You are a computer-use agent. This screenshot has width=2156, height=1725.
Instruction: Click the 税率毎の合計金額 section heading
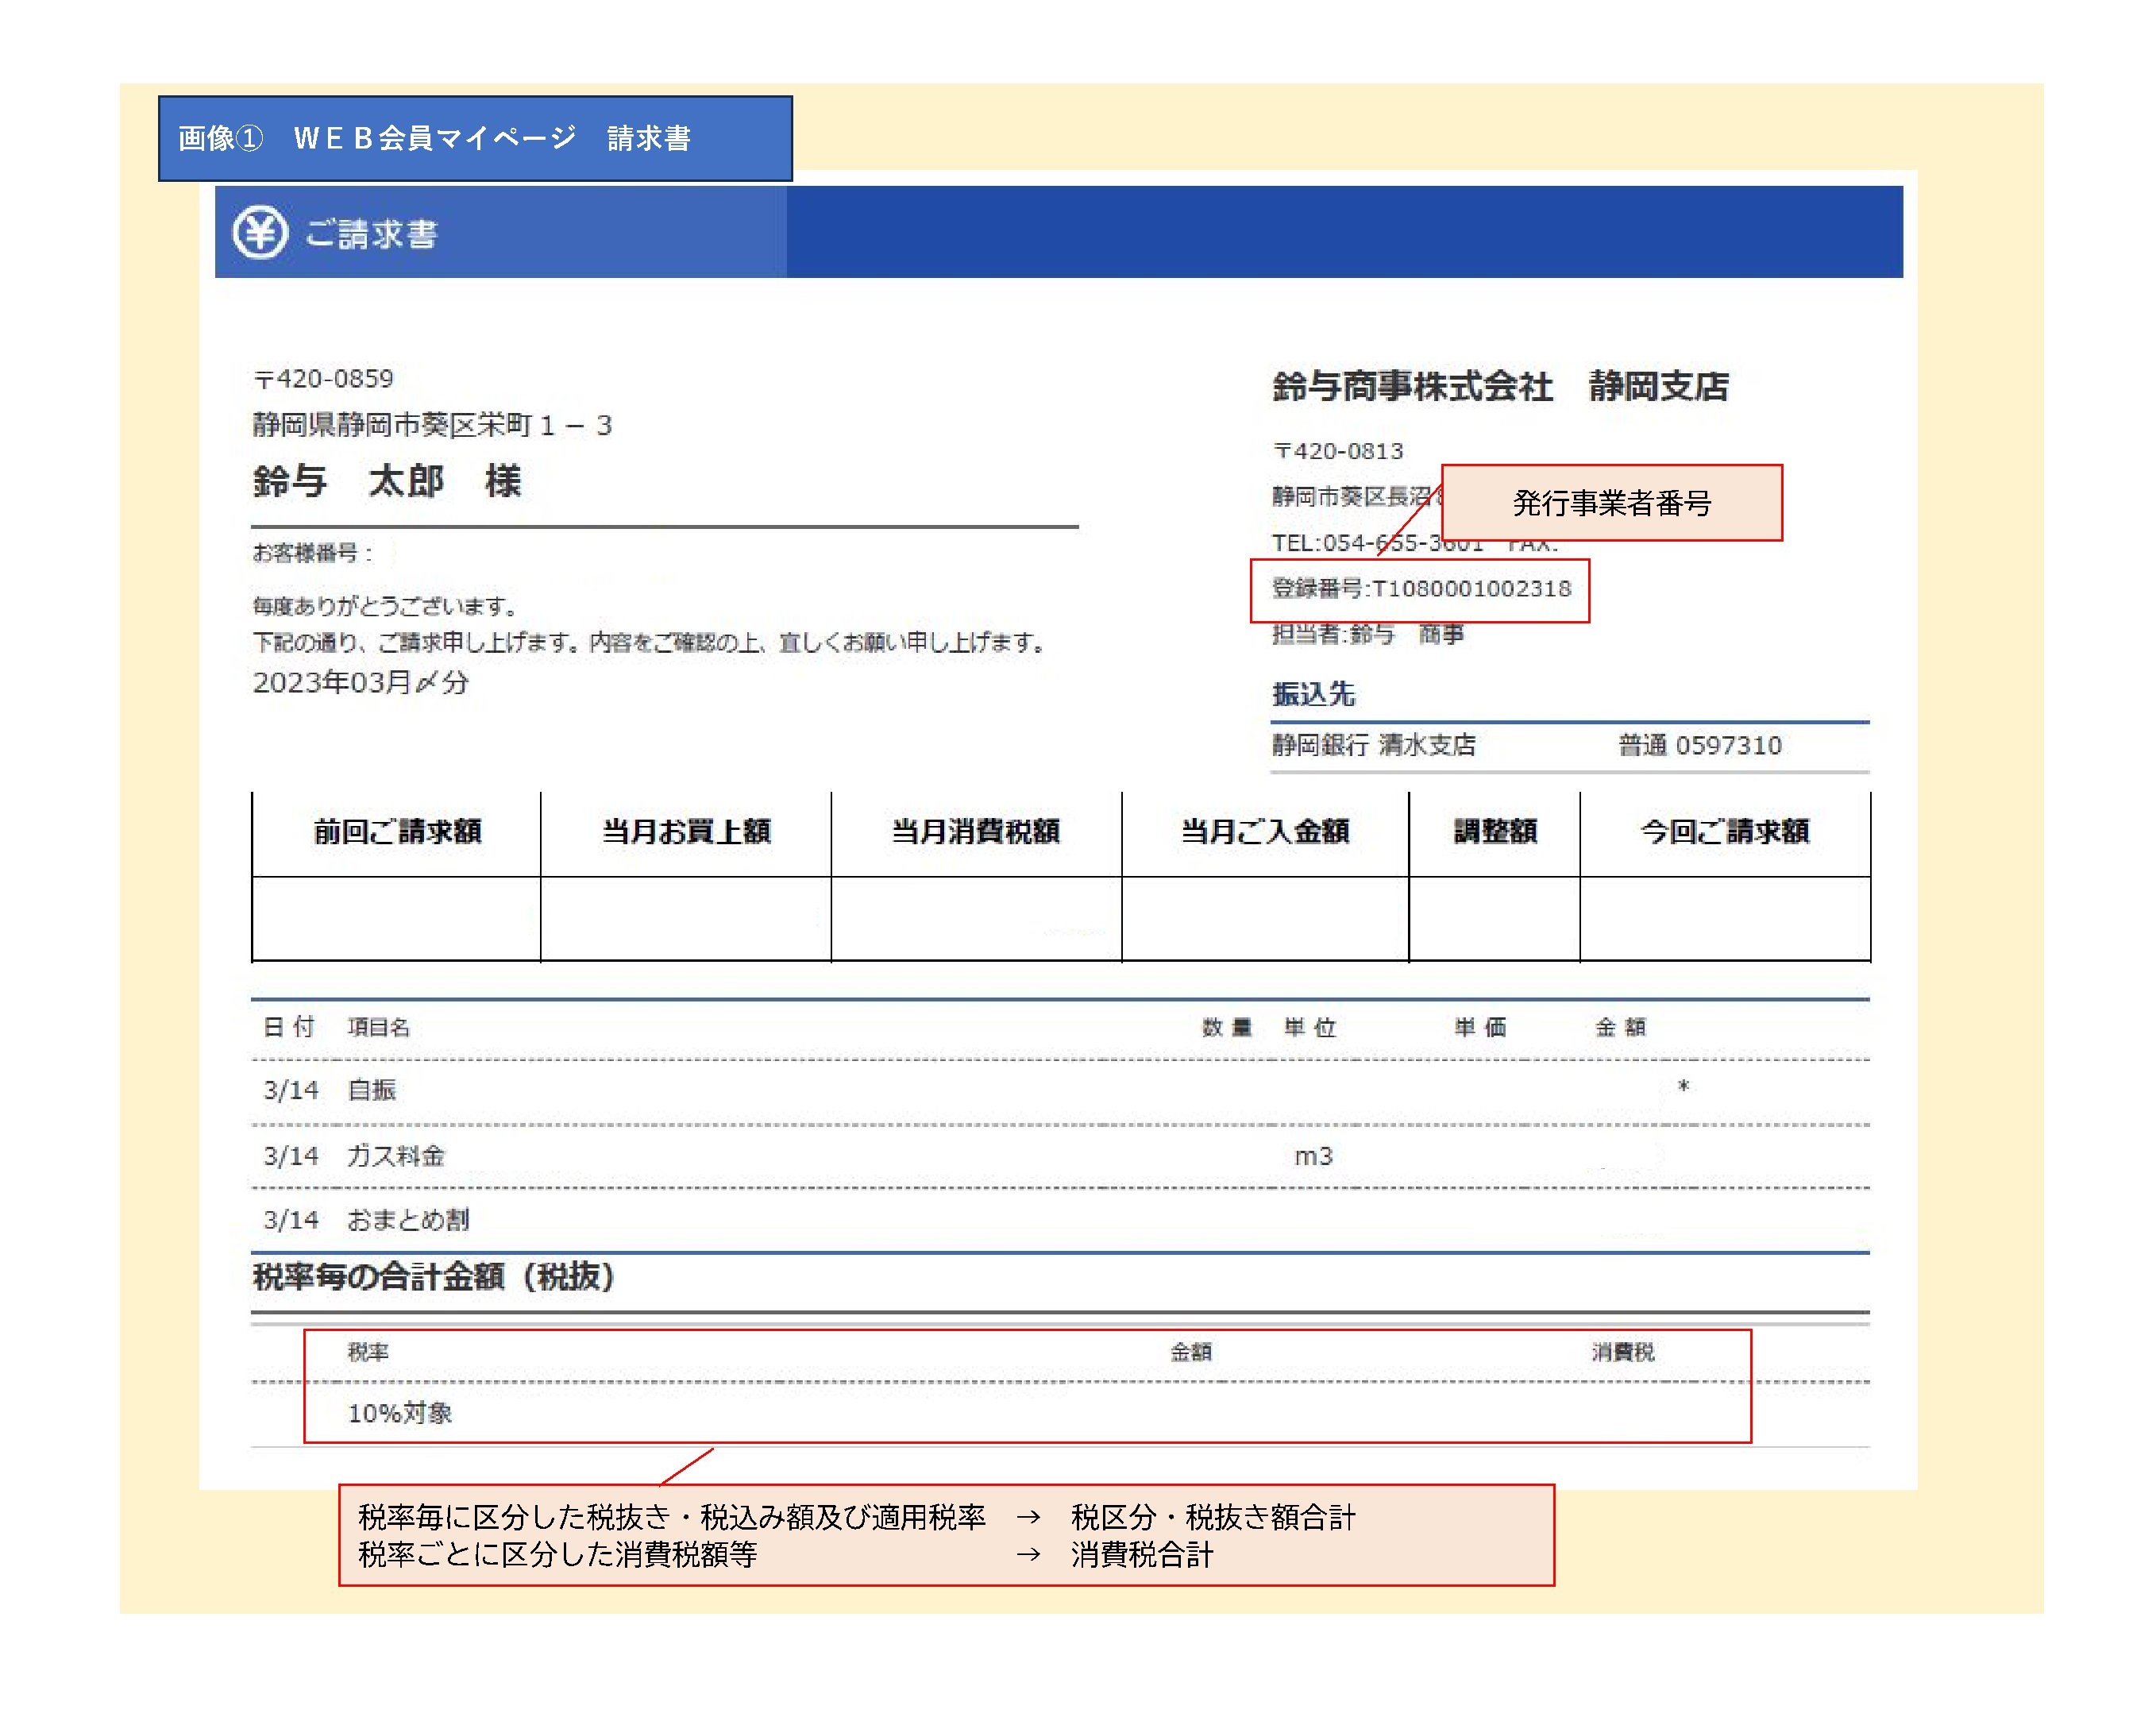coord(434,1277)
